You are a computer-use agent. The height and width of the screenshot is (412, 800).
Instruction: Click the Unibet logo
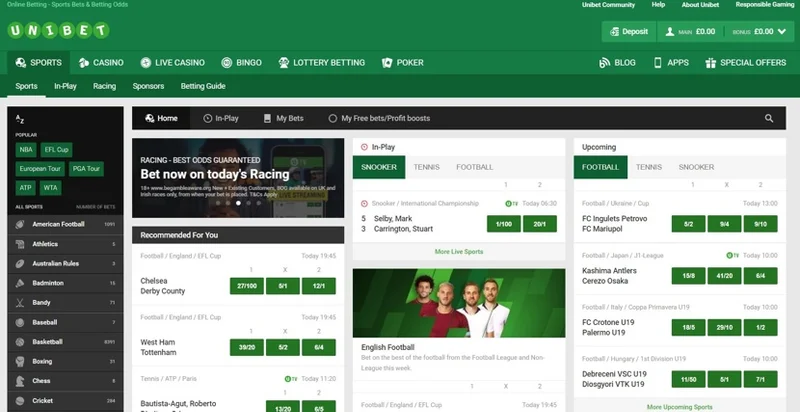pos(58,31)
